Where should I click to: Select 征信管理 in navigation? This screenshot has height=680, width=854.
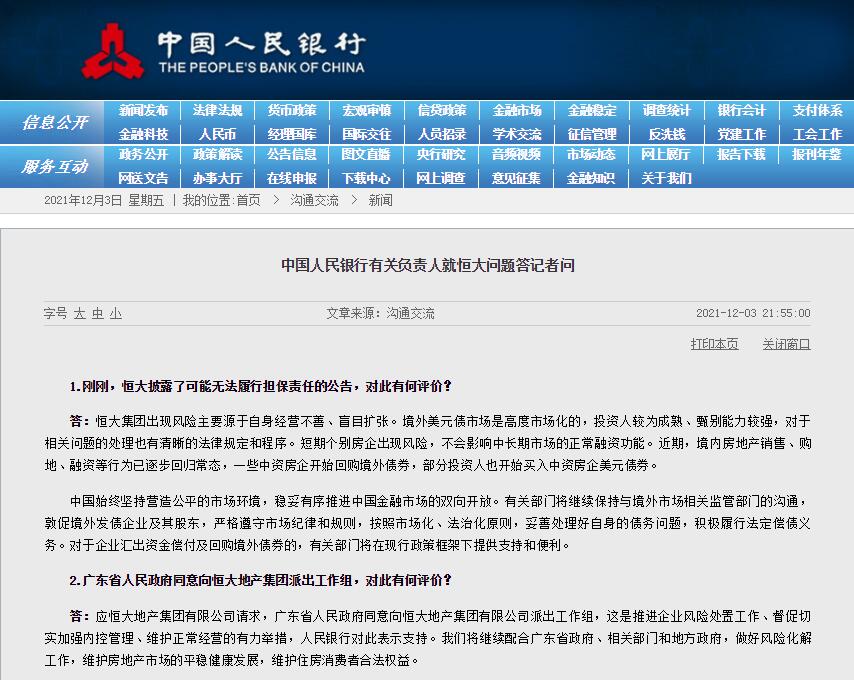[x=591, y=134]
